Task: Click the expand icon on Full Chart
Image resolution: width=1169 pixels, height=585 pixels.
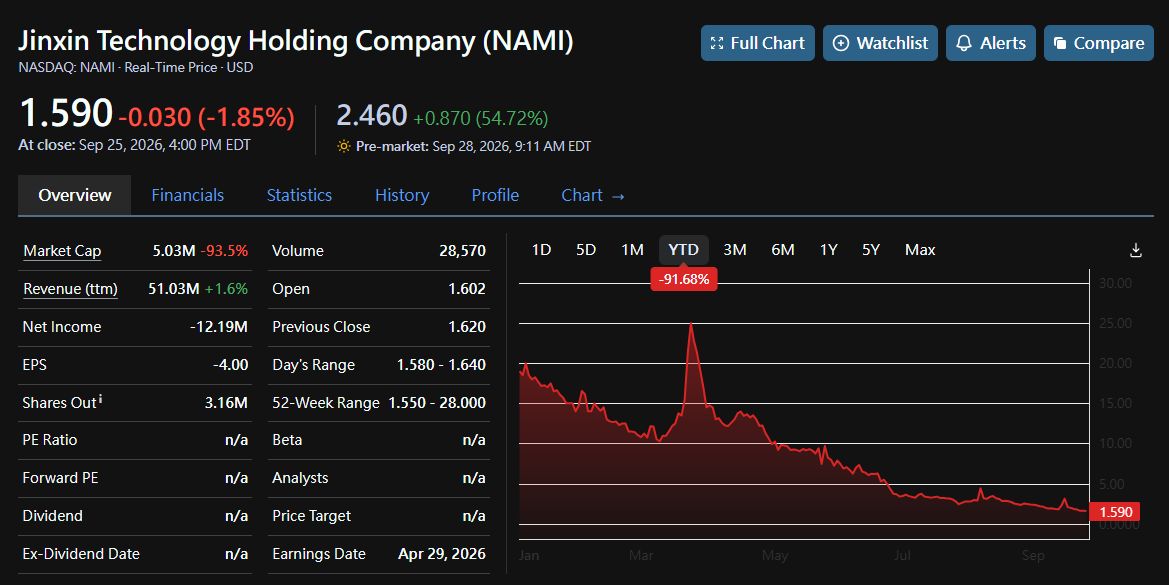Action: click(717, 43)
